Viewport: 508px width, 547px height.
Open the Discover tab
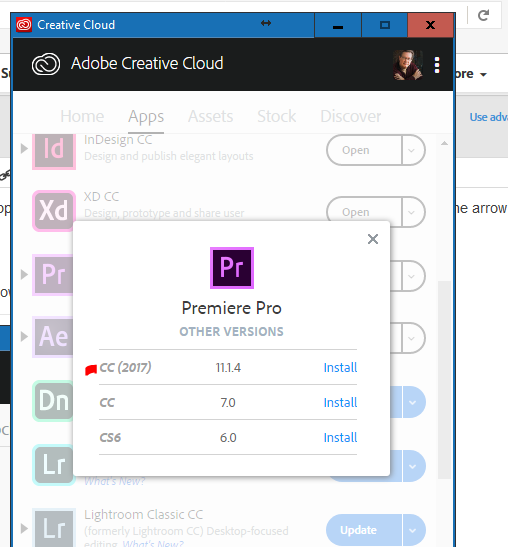click(x=351, y=116)
